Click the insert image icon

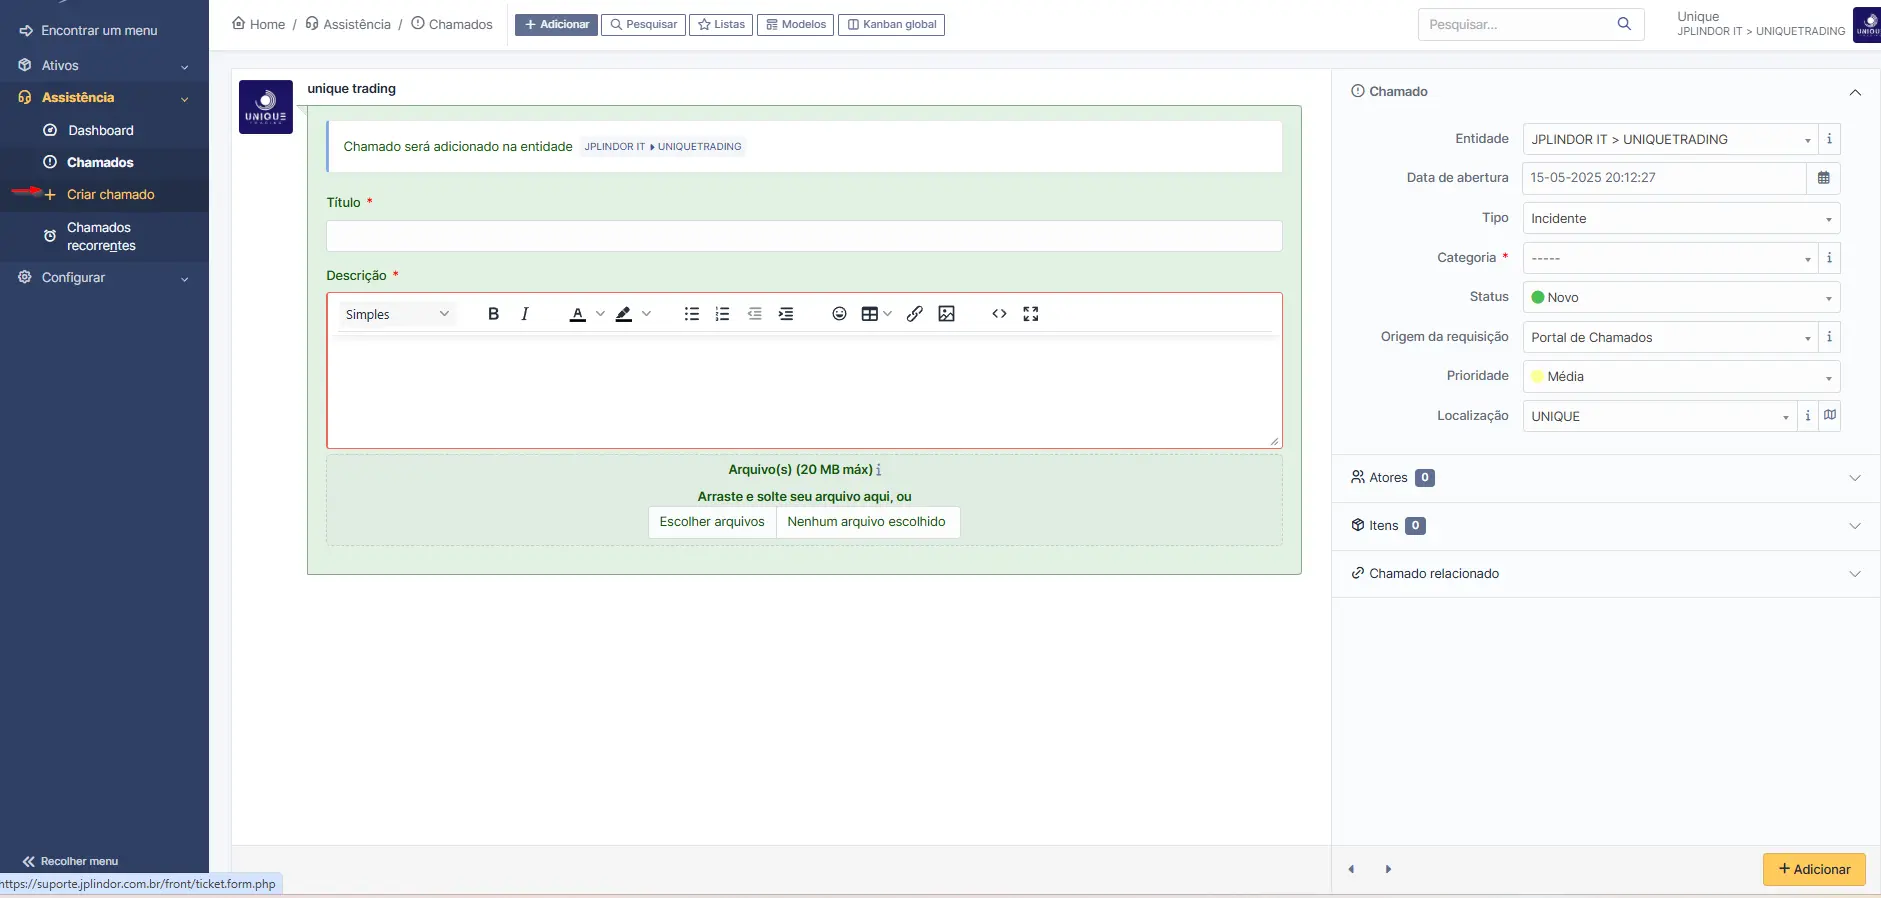pyautogui.click(x=946, y=314)
